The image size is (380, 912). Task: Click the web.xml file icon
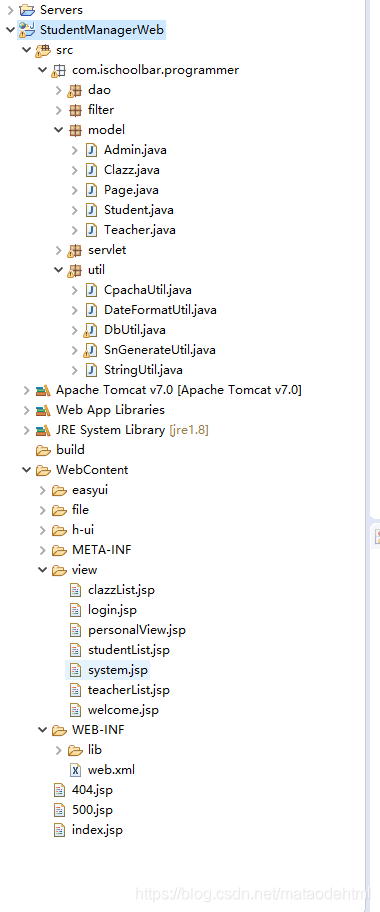click(75, 770)
